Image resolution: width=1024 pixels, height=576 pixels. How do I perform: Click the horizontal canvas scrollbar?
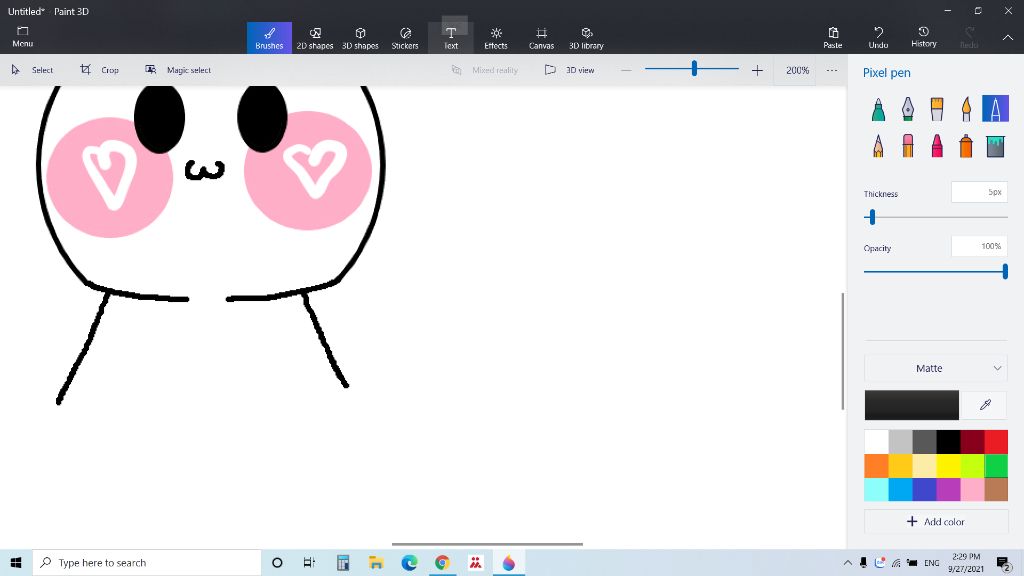tap(487, 543)
